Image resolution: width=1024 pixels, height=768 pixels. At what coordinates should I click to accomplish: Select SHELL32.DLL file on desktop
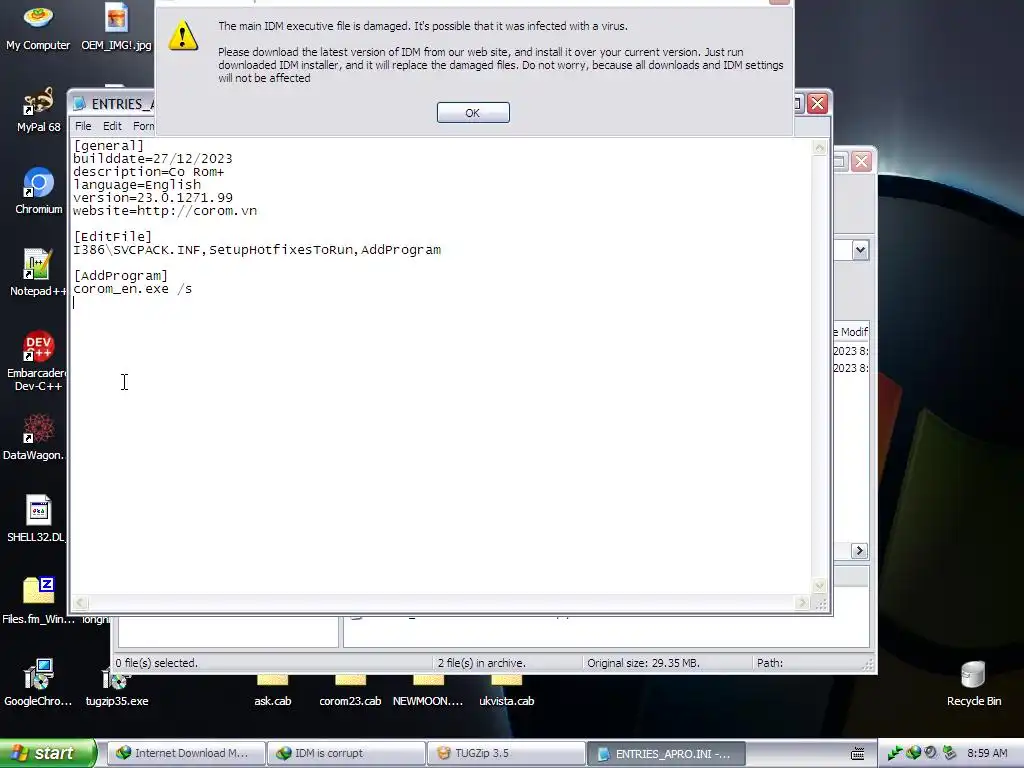coord(36,519)
